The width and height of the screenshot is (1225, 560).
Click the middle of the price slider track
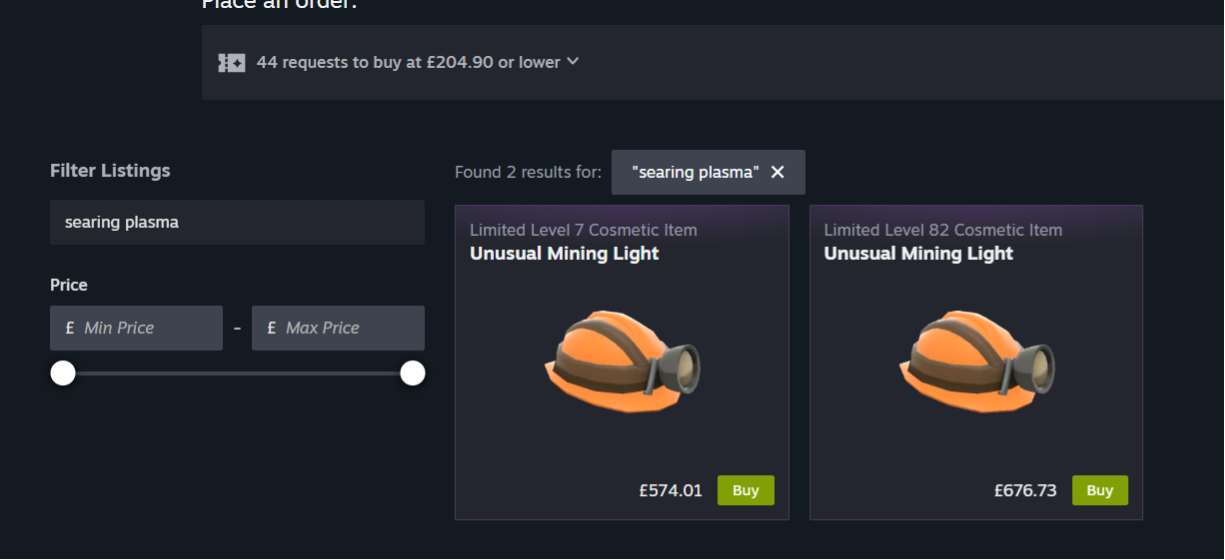point(238,373)
